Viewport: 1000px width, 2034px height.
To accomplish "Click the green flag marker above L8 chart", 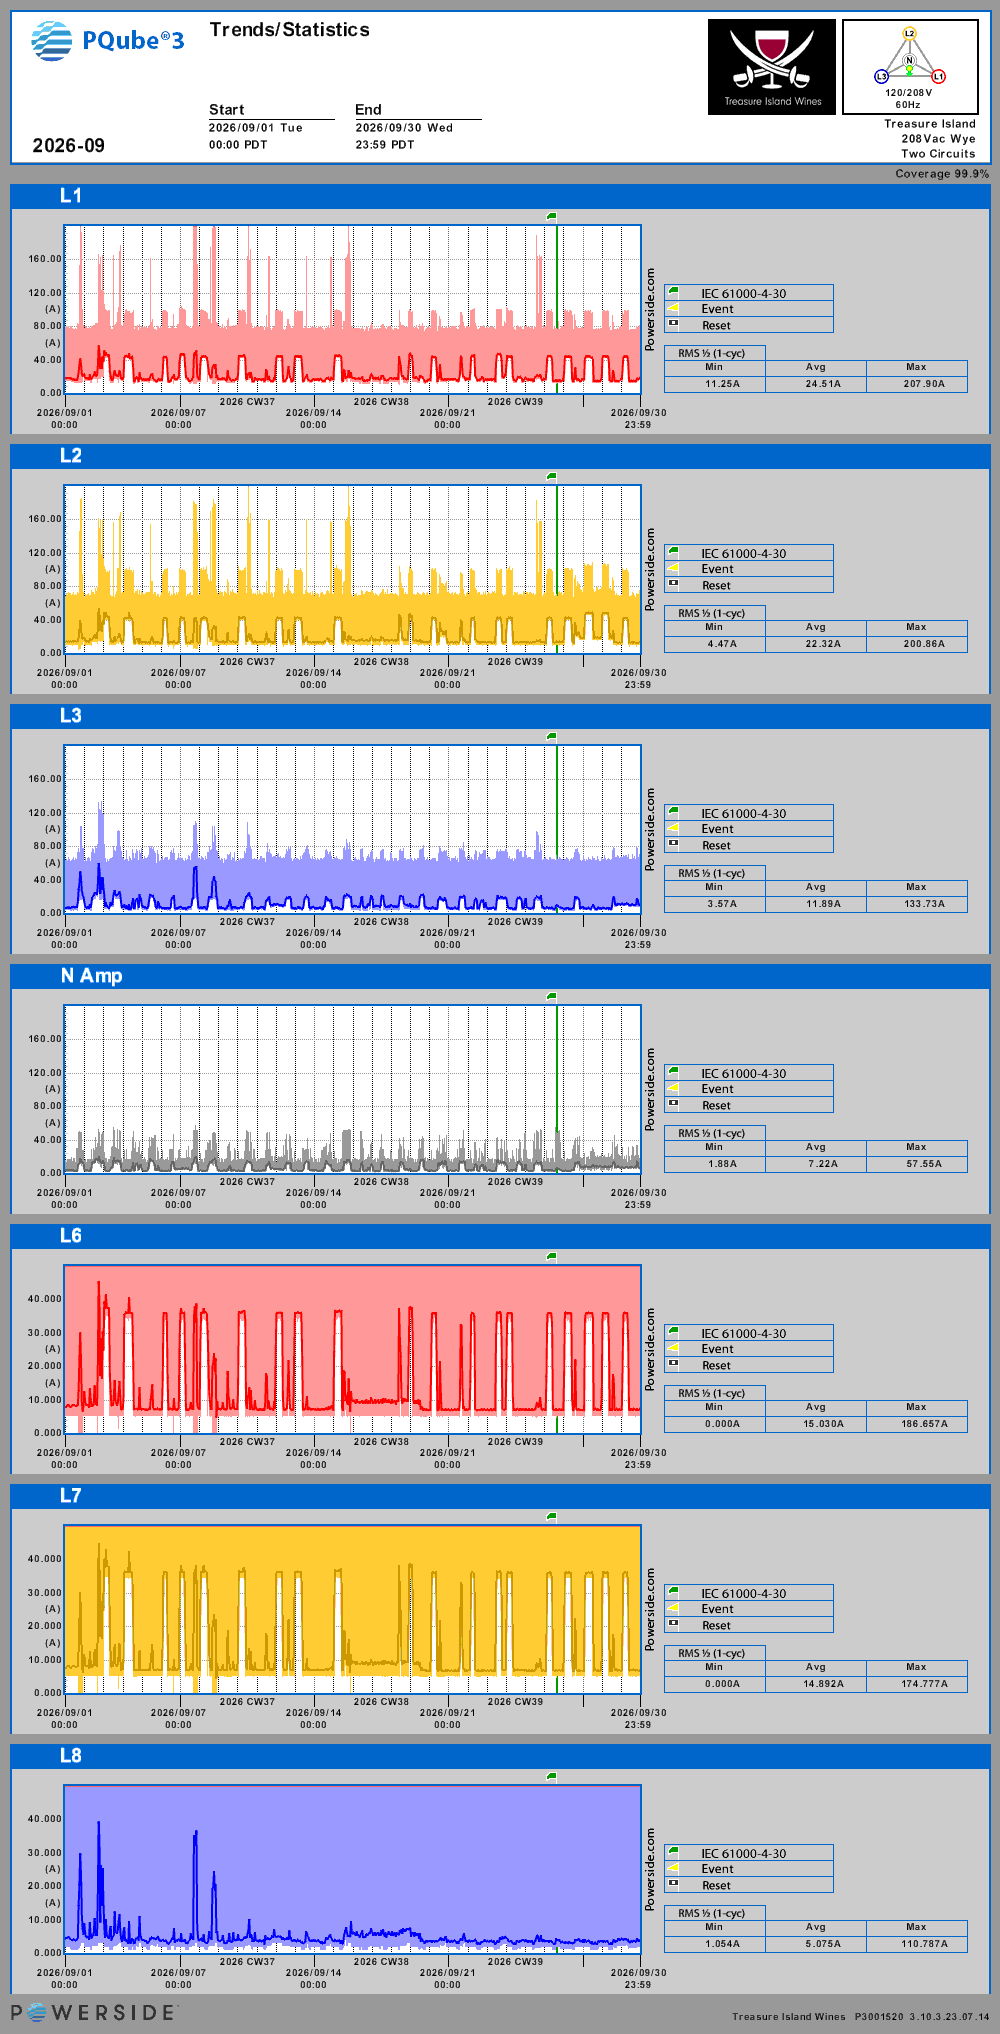I will (551, 1776).
